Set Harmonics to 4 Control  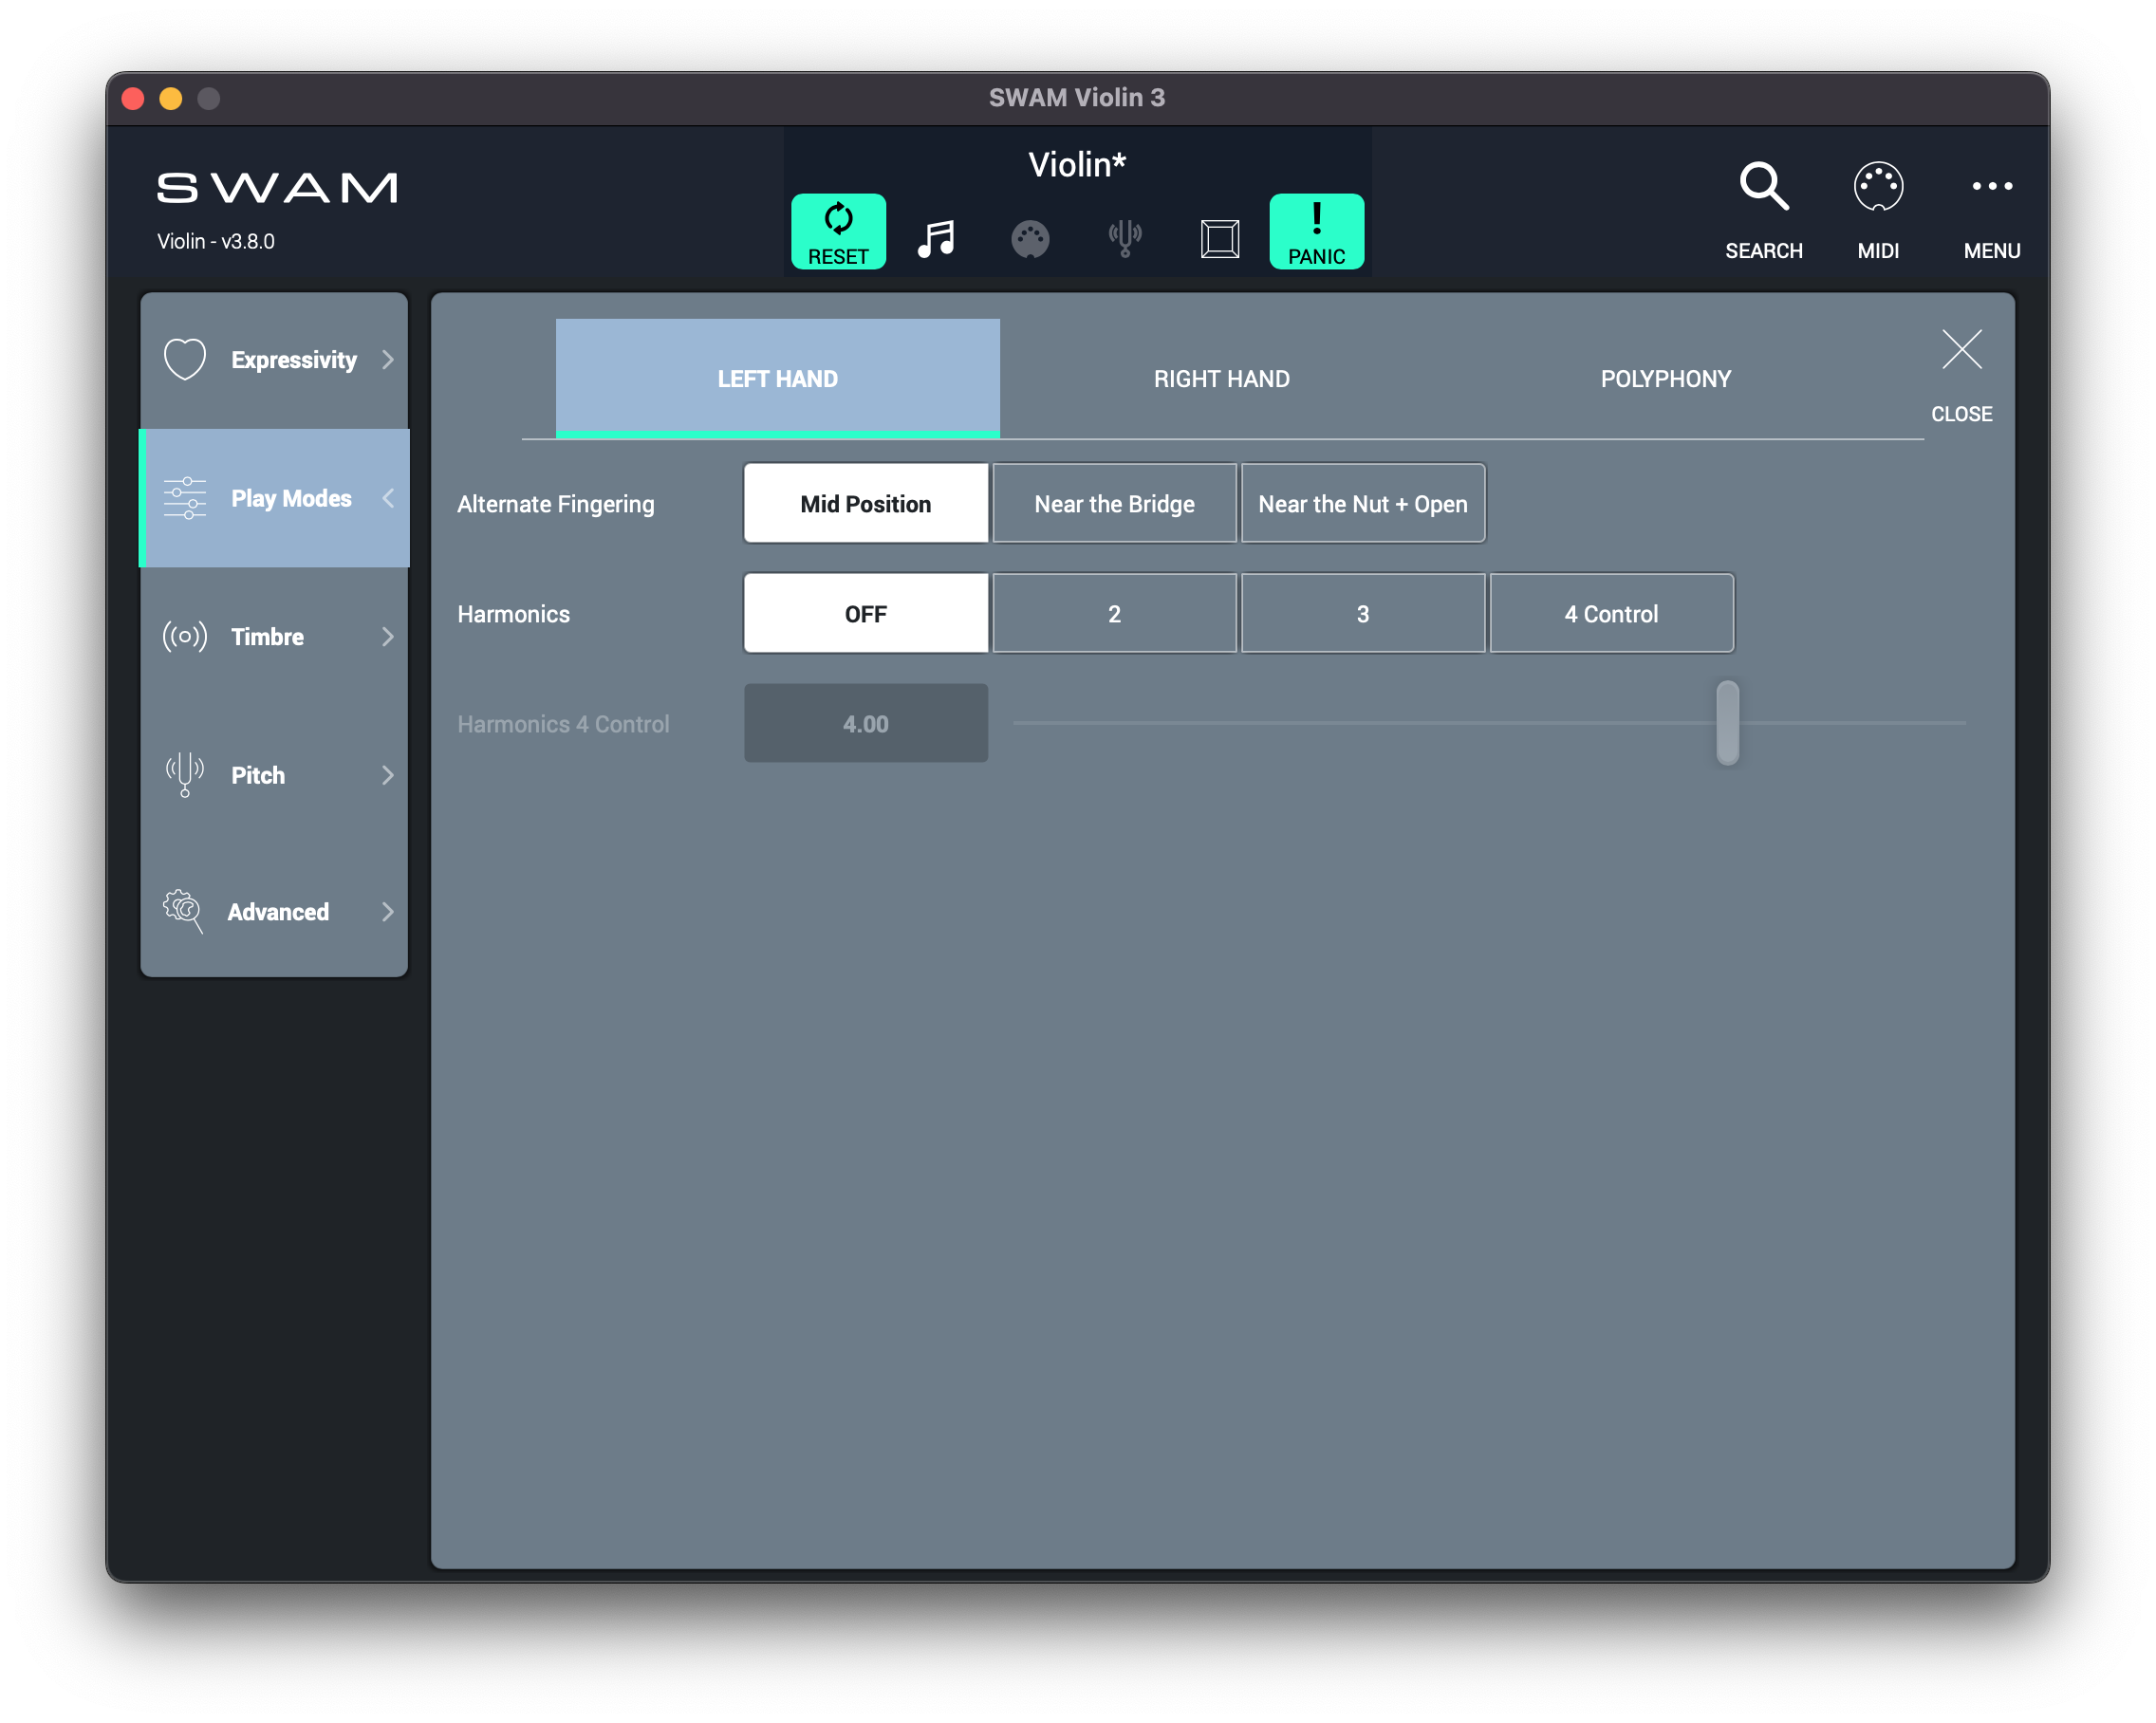tap(1611, 614)
